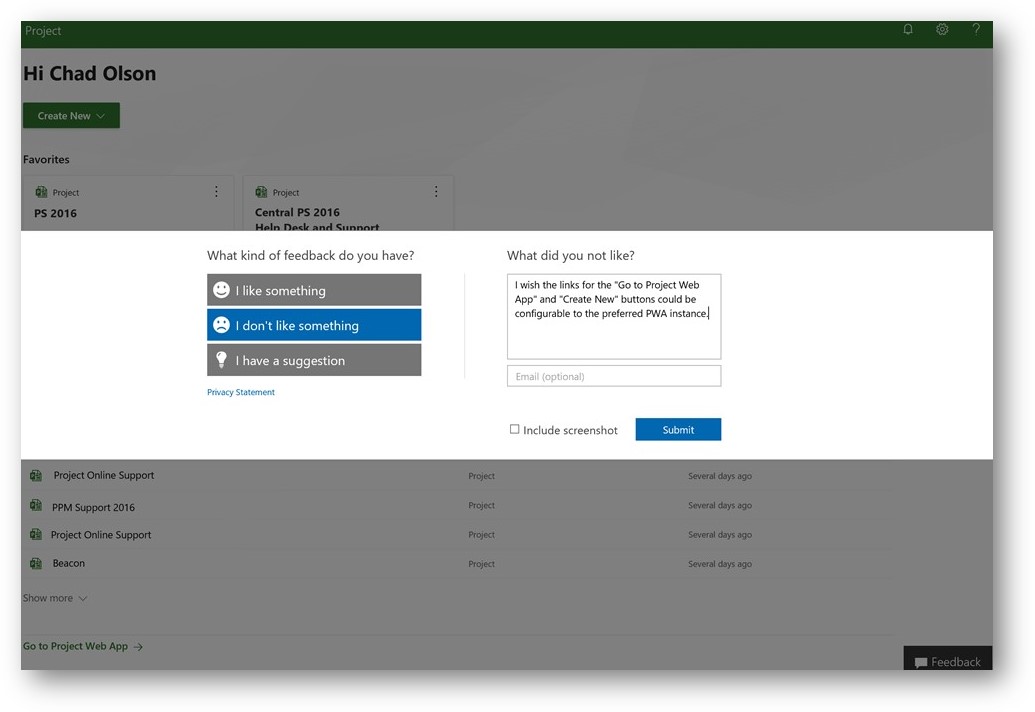Check the Include screenshot checkbox
This screenshot has width=1035, height=712.
(x=515, y=430)
